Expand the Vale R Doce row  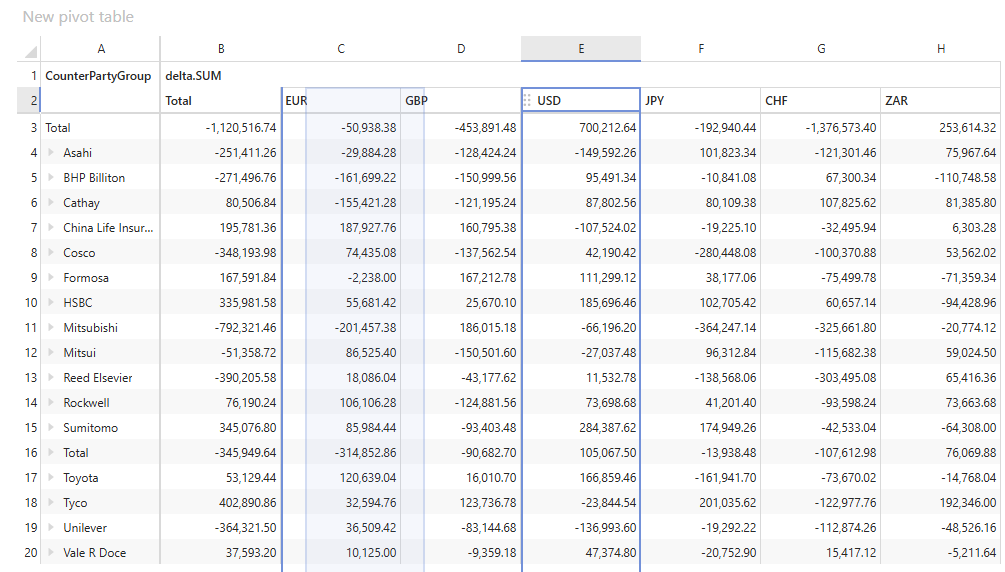tap(51, 553)
